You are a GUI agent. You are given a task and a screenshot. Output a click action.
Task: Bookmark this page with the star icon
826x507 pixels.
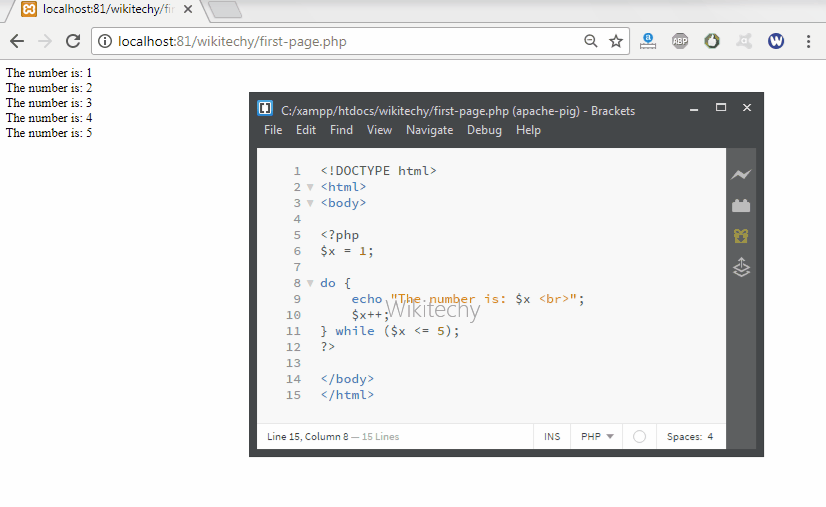[x=616, y=41]
